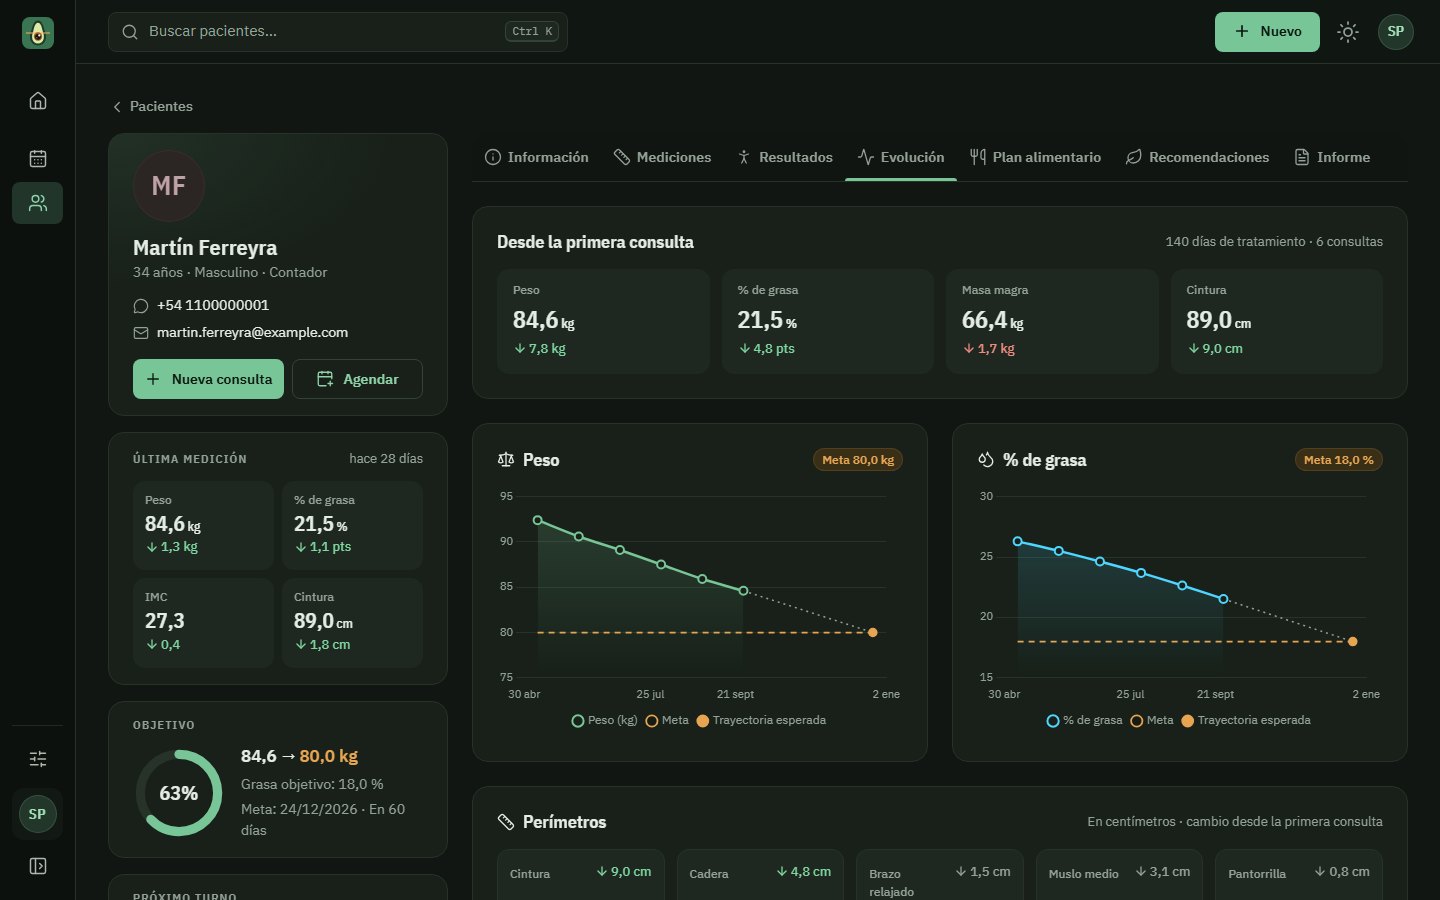Click the WhatsApp phone icon
Screen dimensions: 1440x900
click(141, 306)
